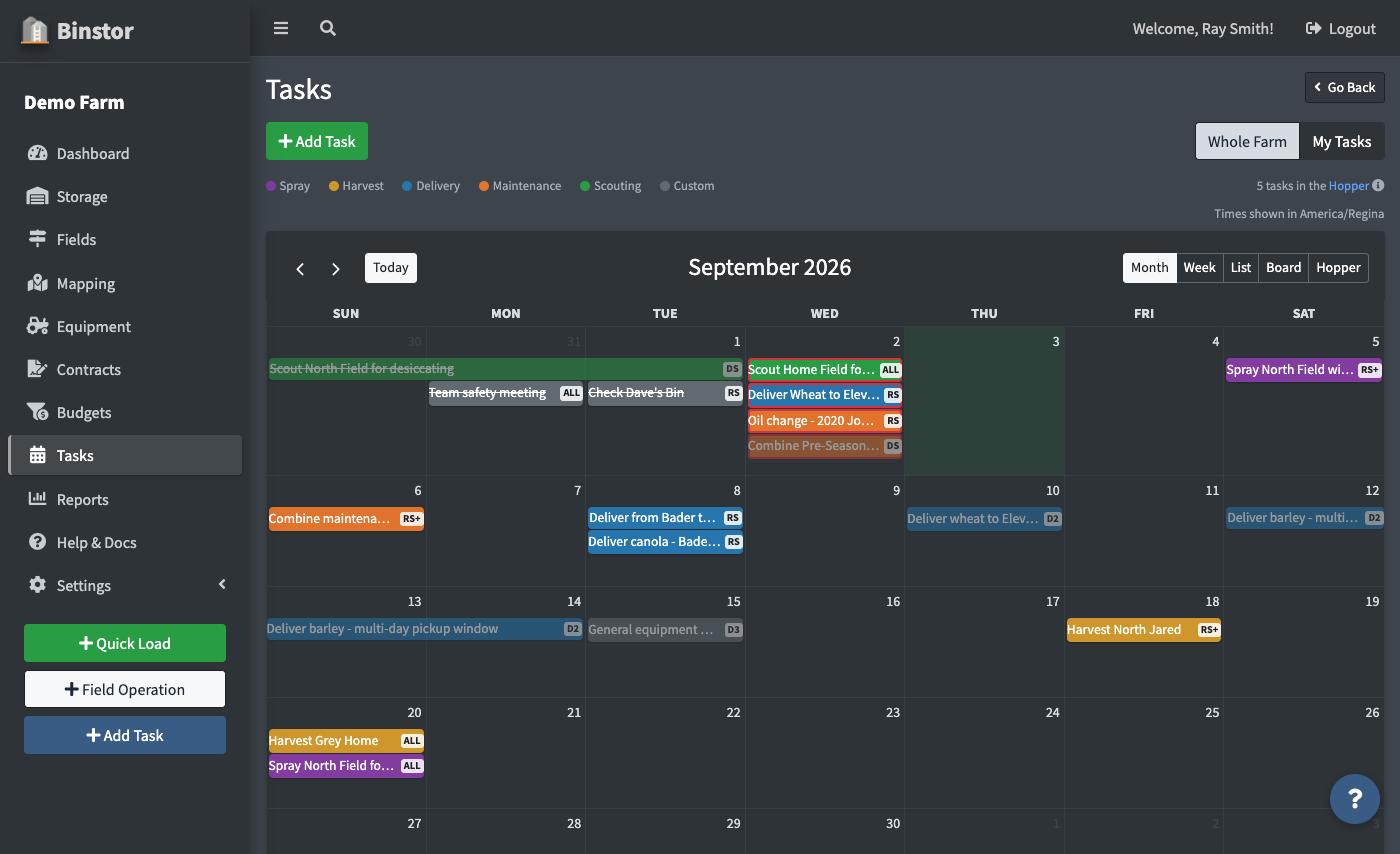Click the Dashboard gauge icon
This screenshot has width=1400, height=854.
point(37,153)
